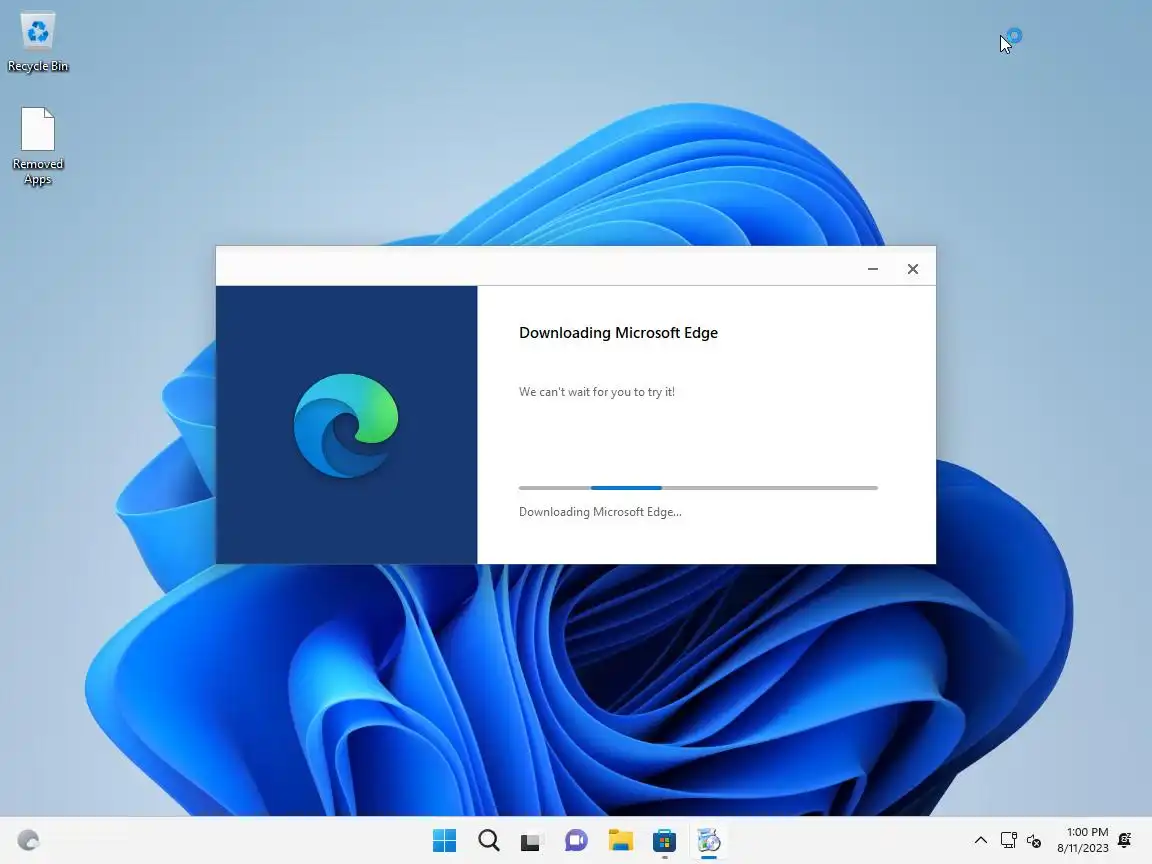Image resolution: width=1152 pixels, height=864 pixels.
Task: Open taskbar Search
Action: coord(489,840)
